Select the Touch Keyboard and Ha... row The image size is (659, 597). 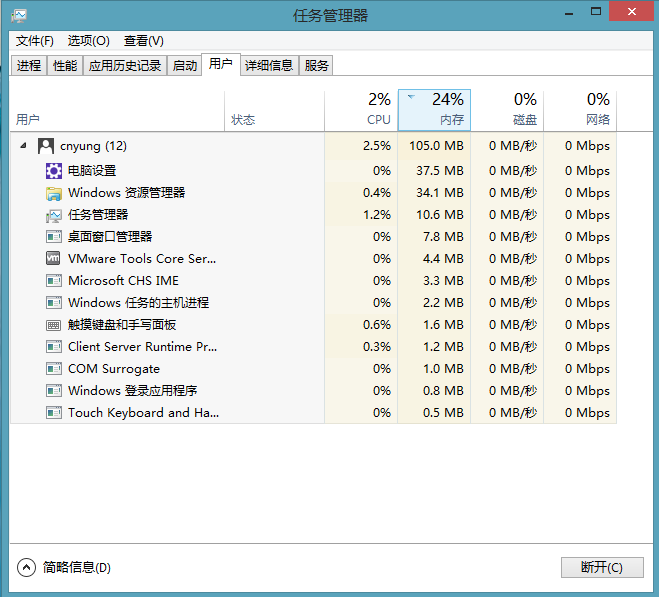[x=314, y=412]
